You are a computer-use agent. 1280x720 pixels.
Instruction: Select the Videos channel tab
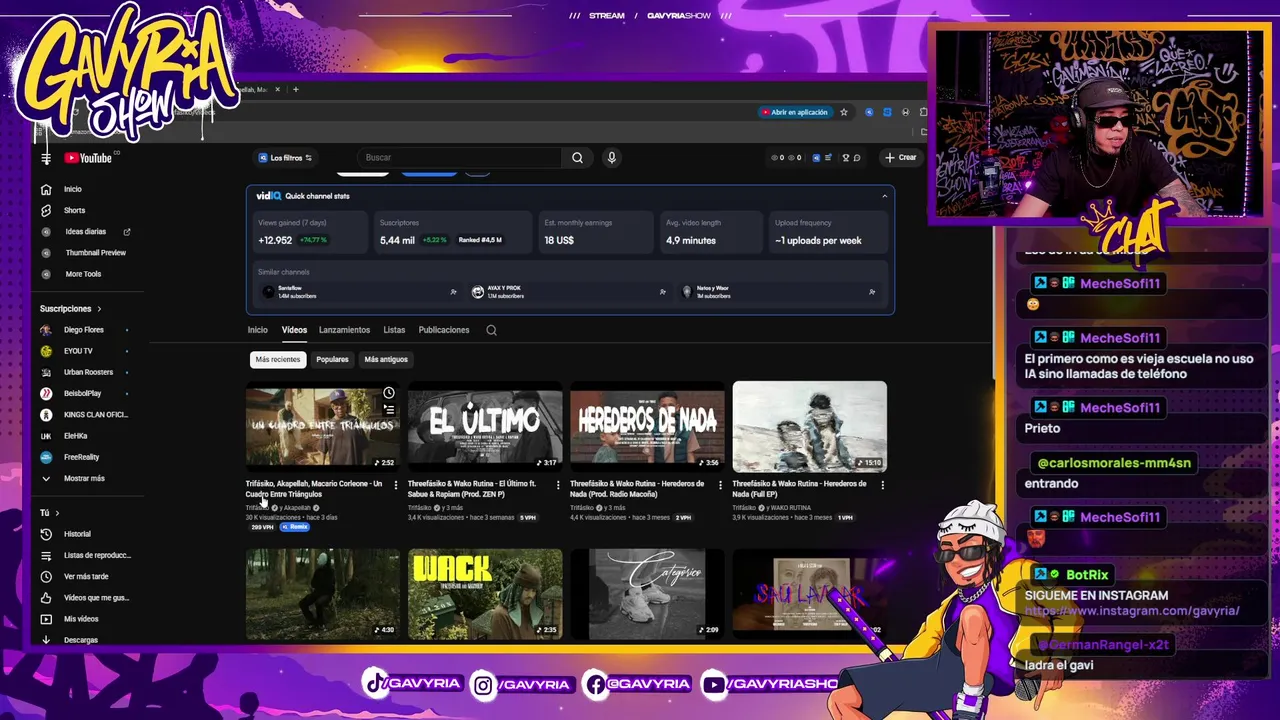pos(294,330)
